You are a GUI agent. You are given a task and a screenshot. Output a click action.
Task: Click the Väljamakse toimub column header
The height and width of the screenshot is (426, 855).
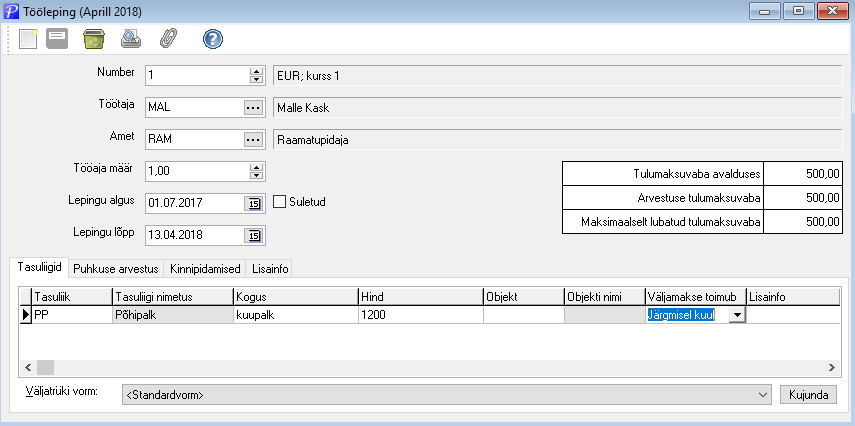pos(696,297)
